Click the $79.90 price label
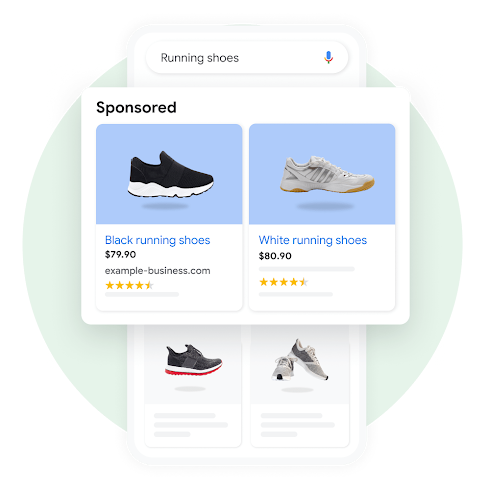Image resolution: width=490 pixels, height=490 pixels. [x=120, y=255]
